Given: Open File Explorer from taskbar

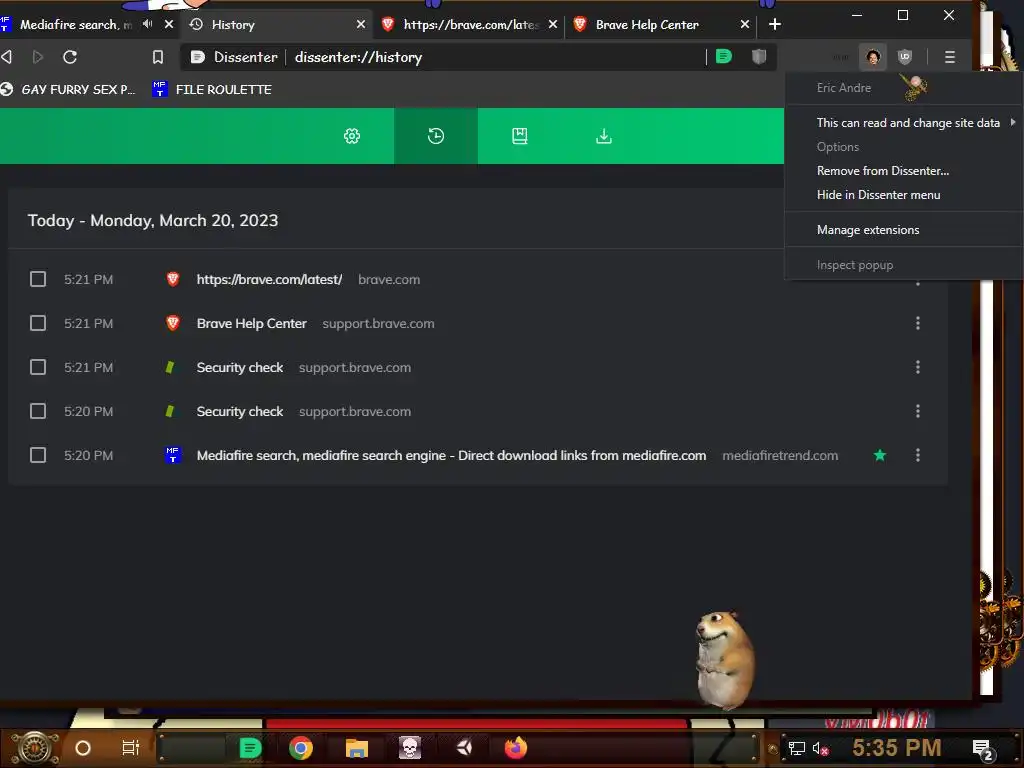Looking at the screenshot, I should pos(357,748).
